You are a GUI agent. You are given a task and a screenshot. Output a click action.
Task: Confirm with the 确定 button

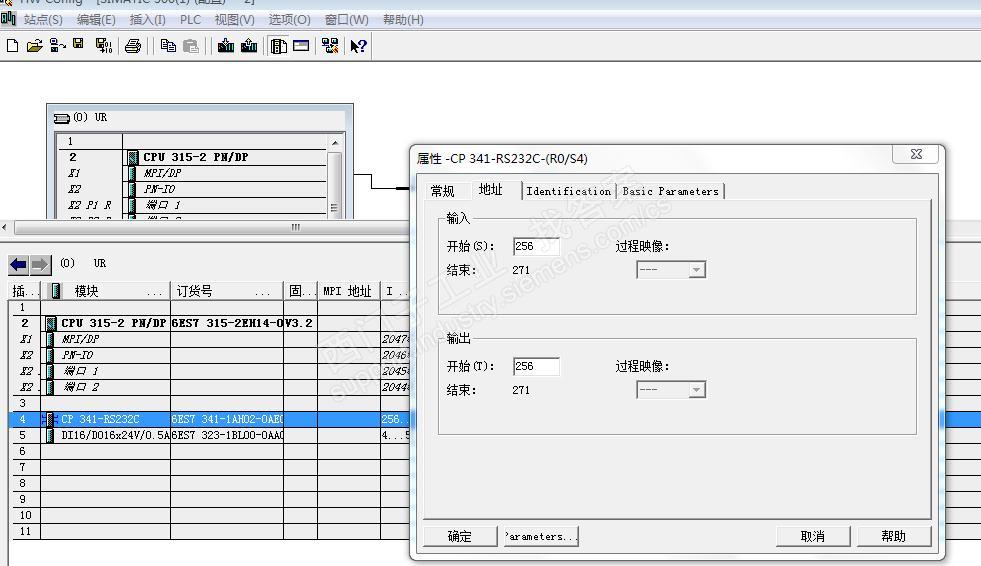(x=460, y=536)
